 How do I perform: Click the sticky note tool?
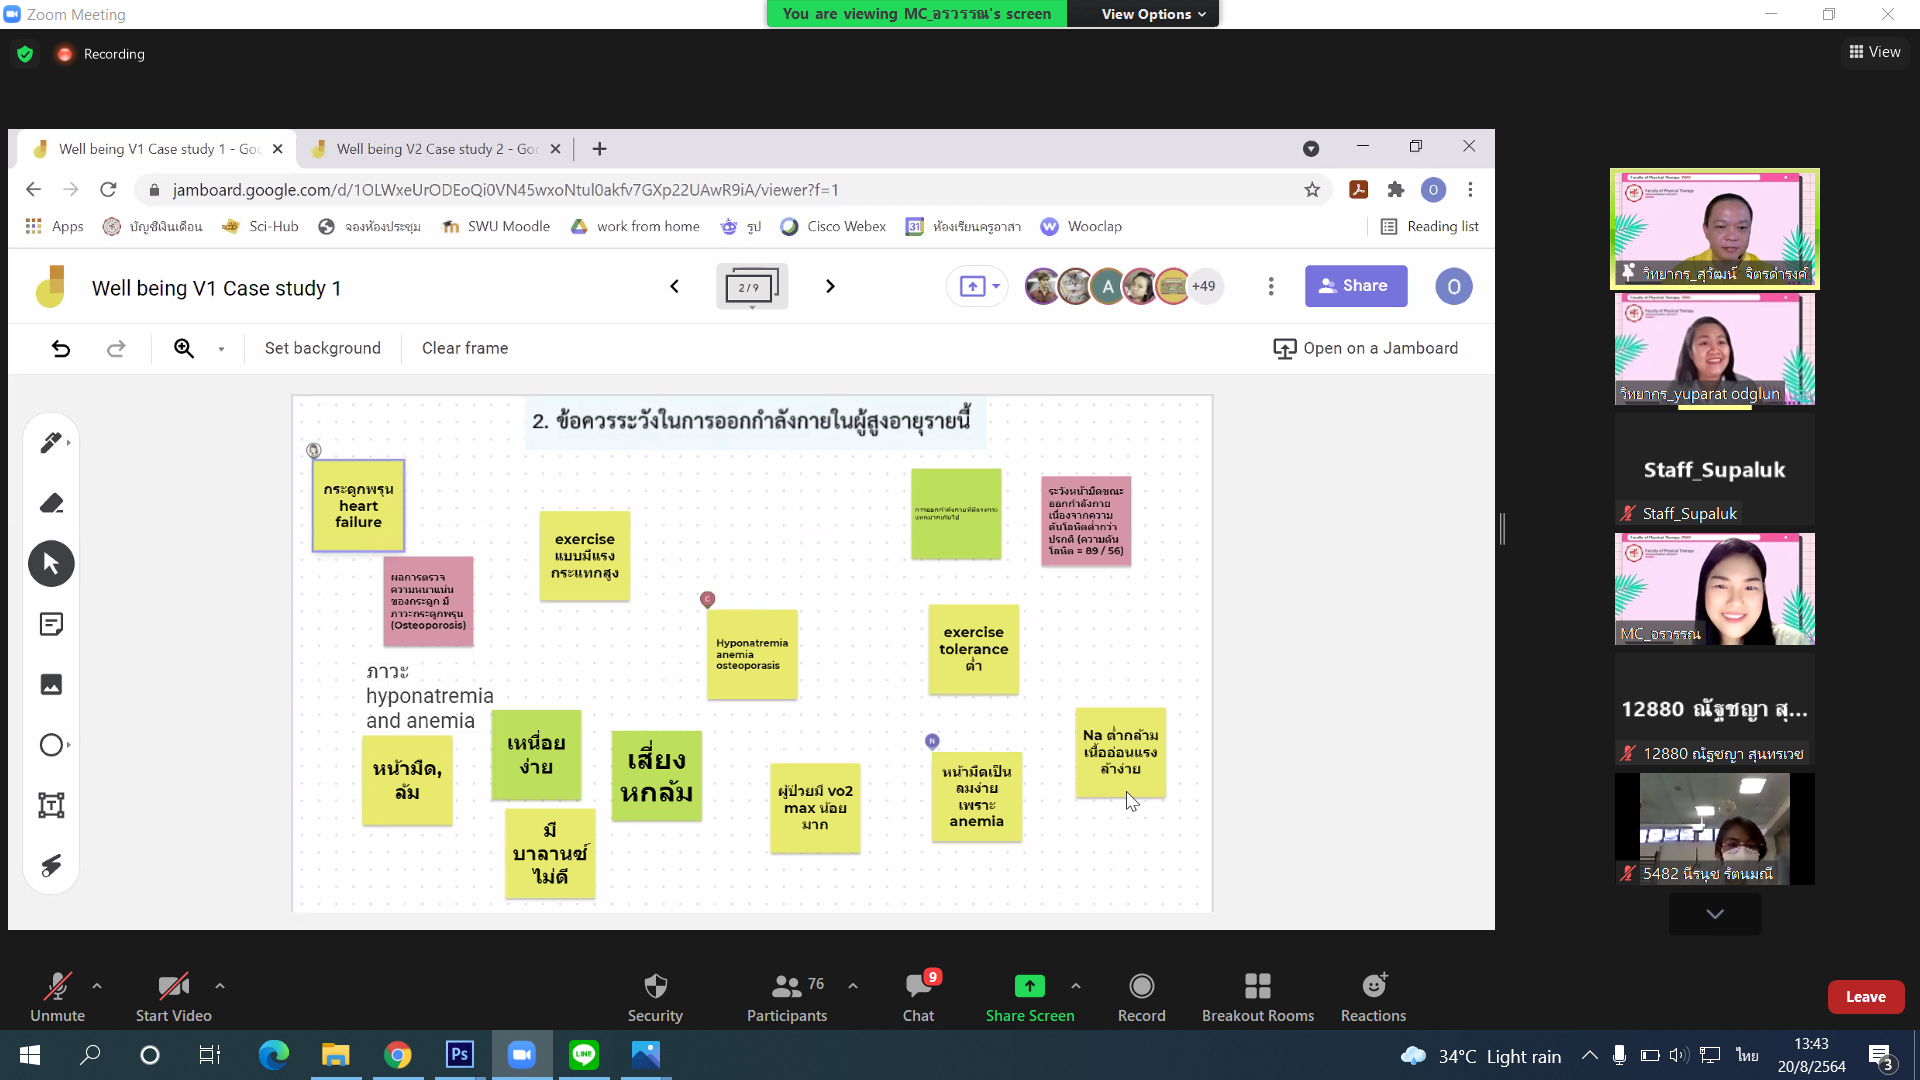(51, 625)
